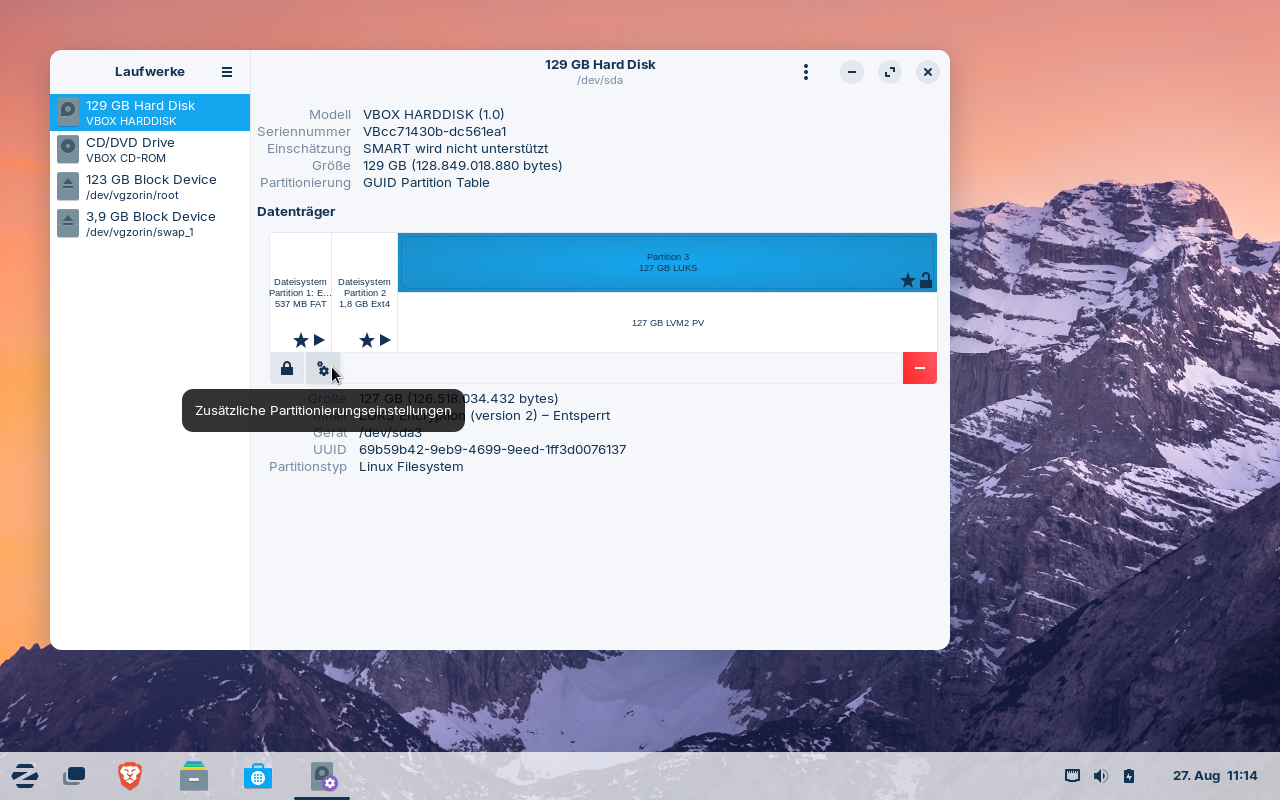This screenshot has height=800, width=1280.
Task: Close the Disks window
Action: [928, 72]
